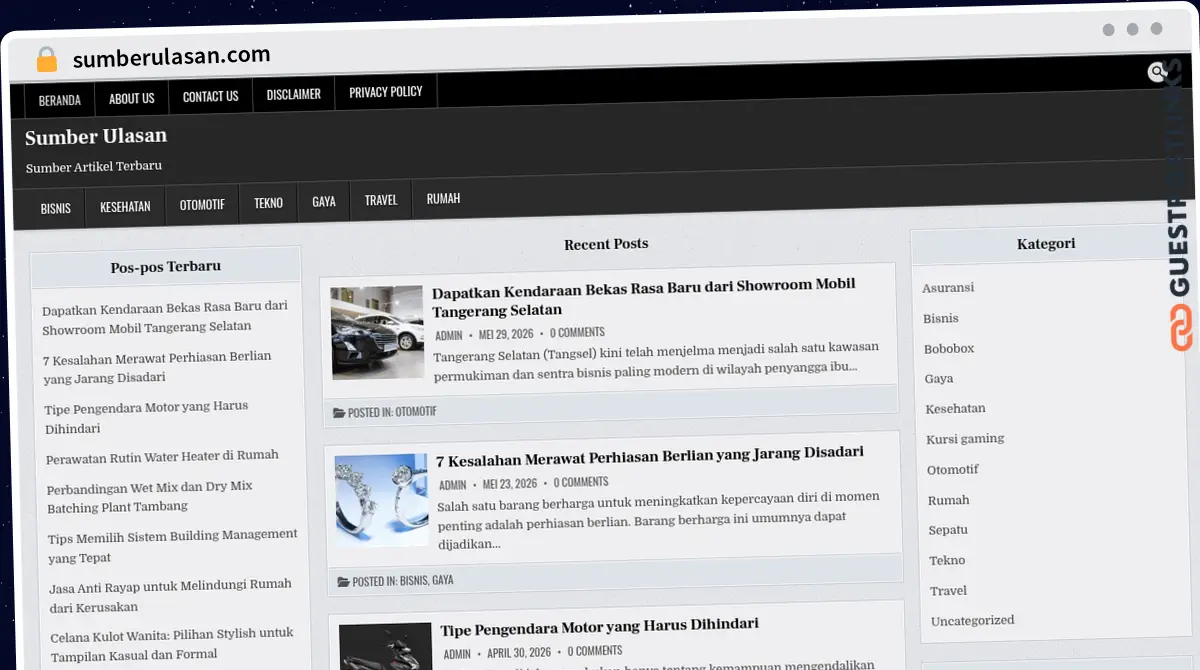Open sidebar link Tipe Pengendara Motor
The height and width of the screenshot is (670, 1200).
pos(146,418)
